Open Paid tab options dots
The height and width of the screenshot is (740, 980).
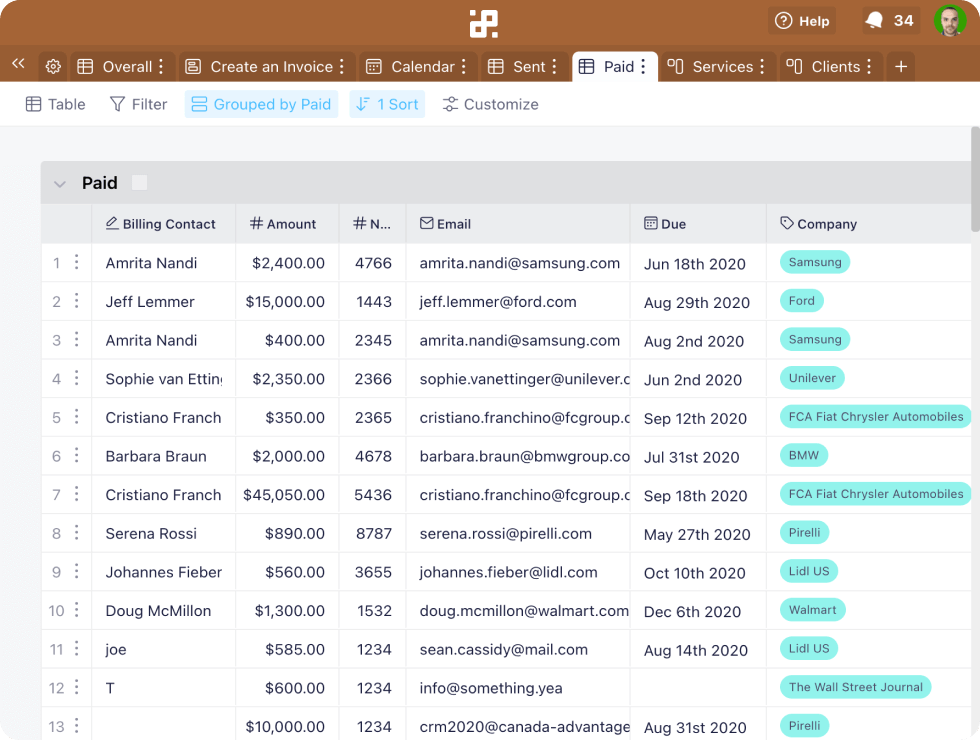pos(643,66)
